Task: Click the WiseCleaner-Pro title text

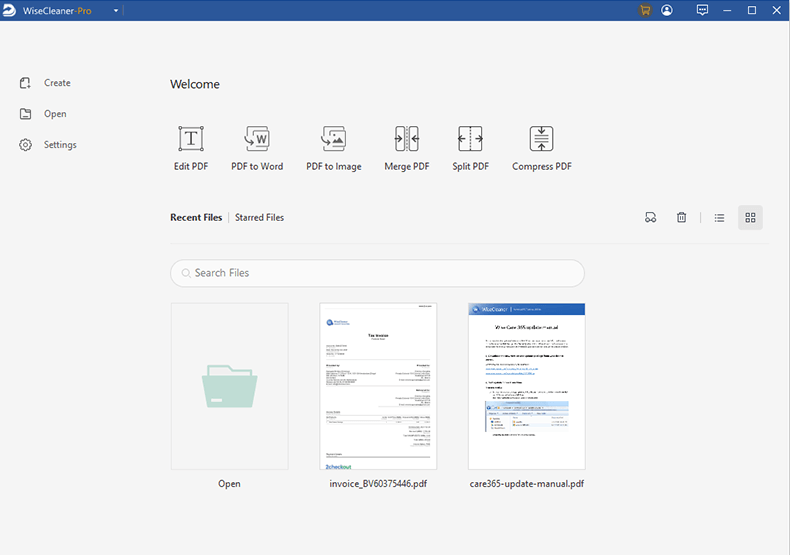Action: point(57,11)
